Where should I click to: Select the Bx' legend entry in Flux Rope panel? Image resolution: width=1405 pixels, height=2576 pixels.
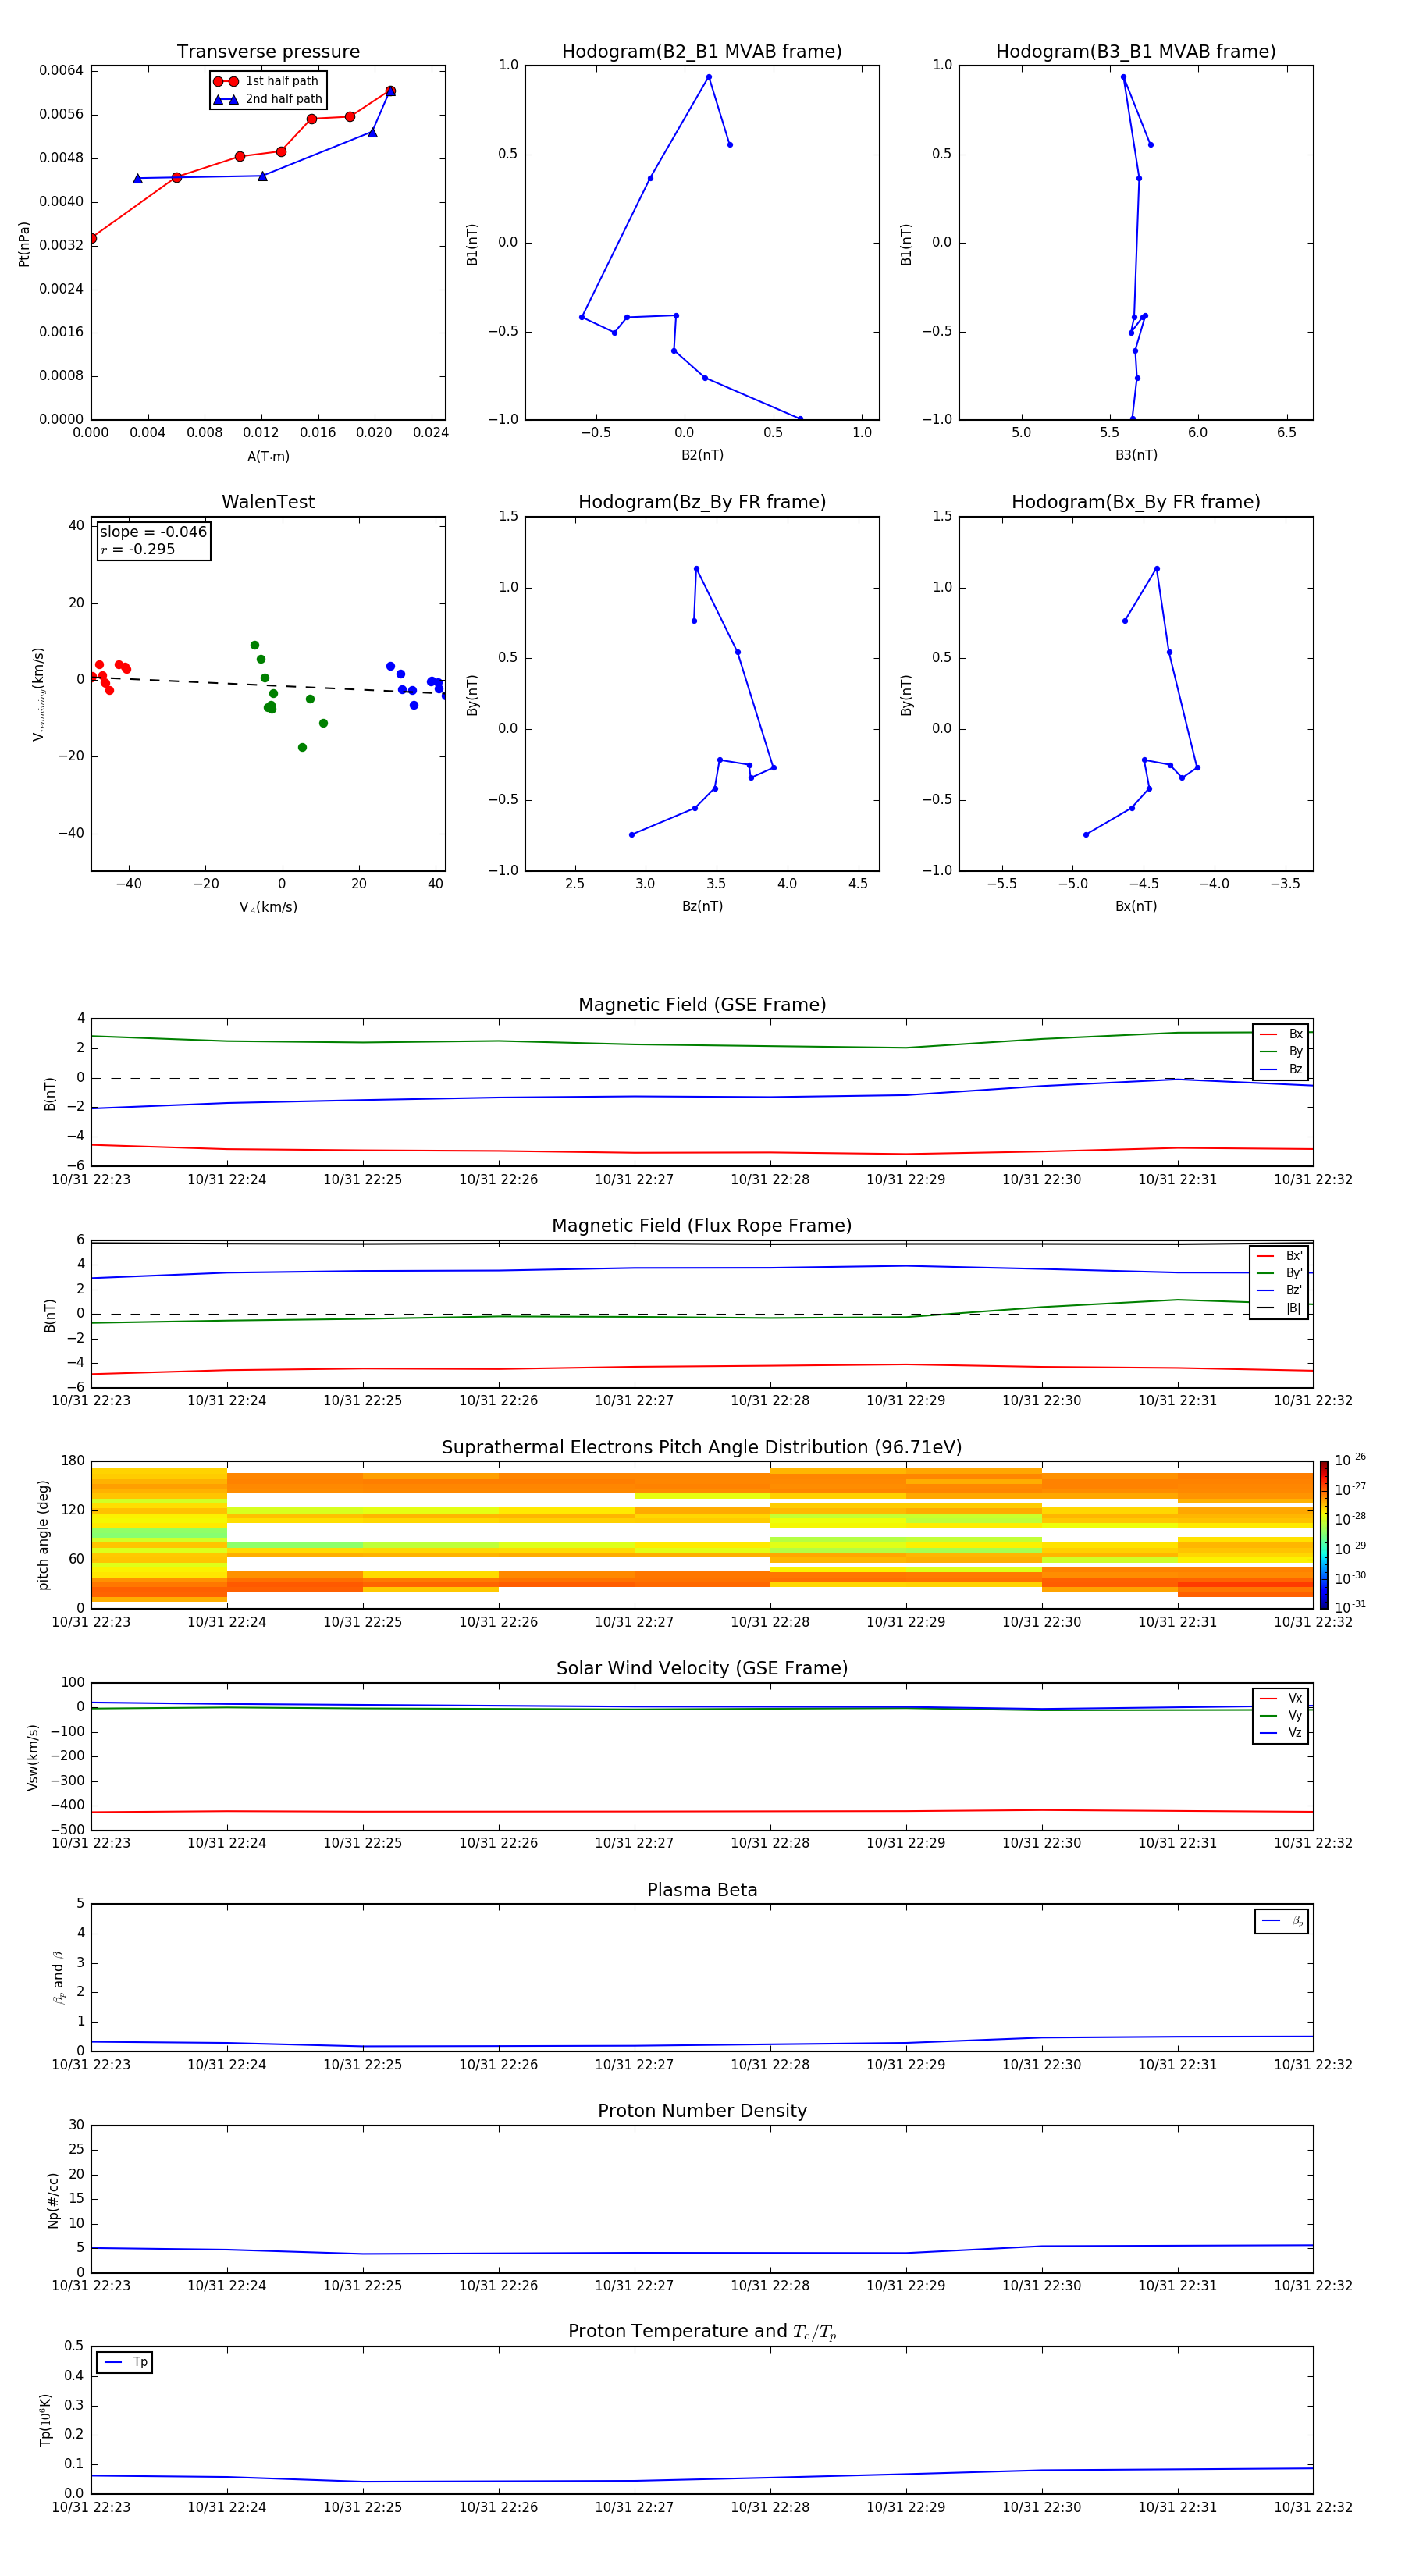pos(1279,1256)
